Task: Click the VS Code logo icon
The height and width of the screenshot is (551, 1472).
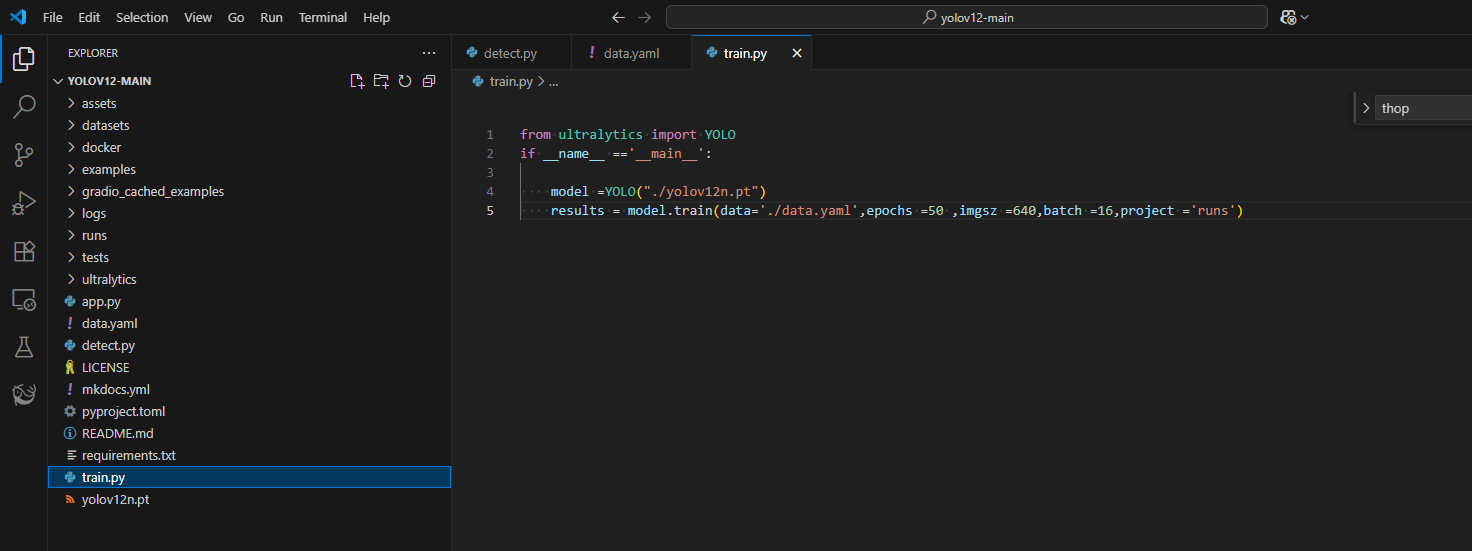Action: point(18,17)
